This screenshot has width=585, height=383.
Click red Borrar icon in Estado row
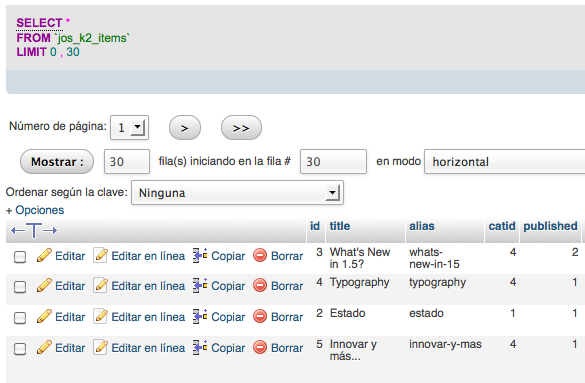[x=260, y=317]
